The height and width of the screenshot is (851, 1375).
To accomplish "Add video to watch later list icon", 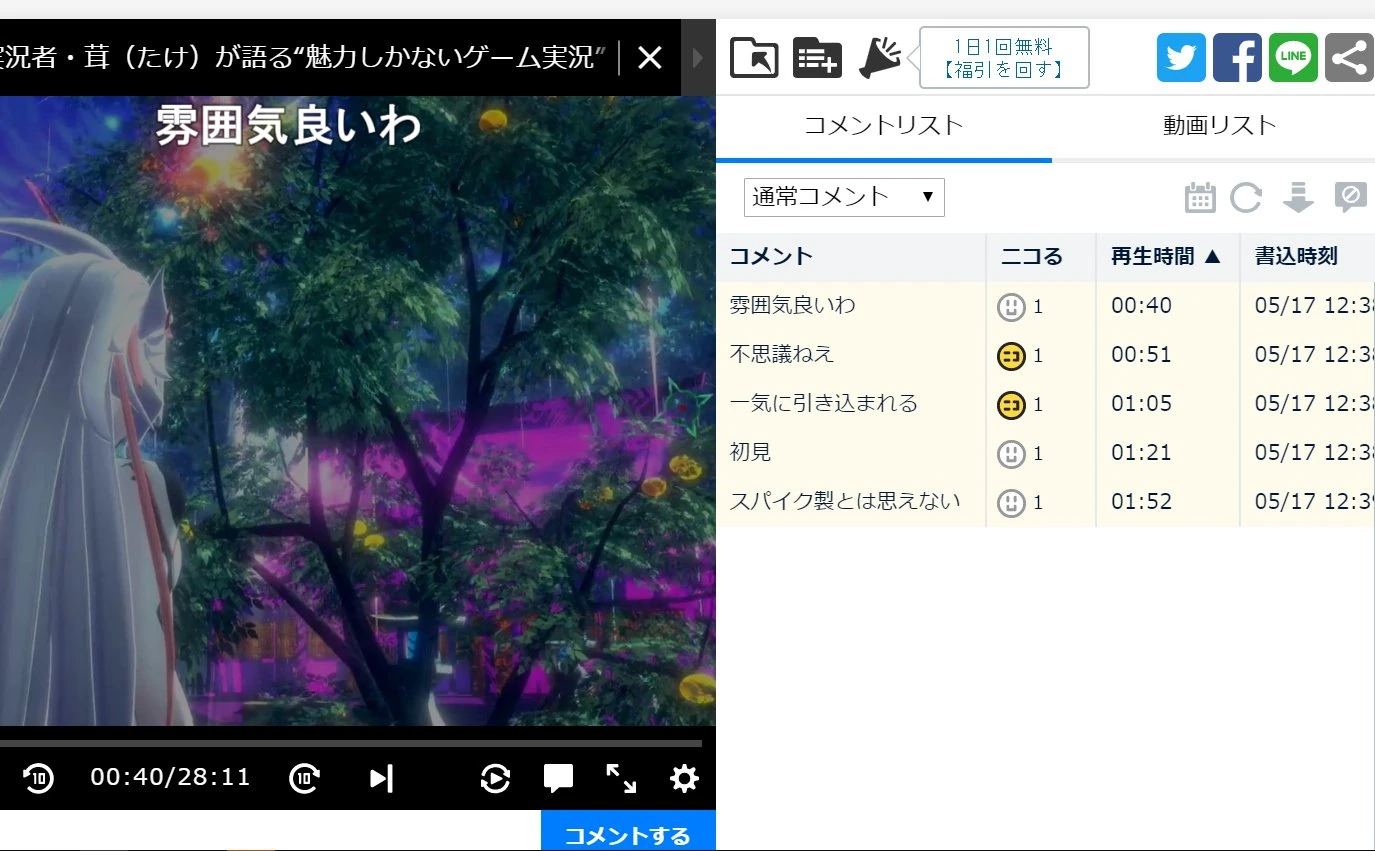I will coord(817,58).
